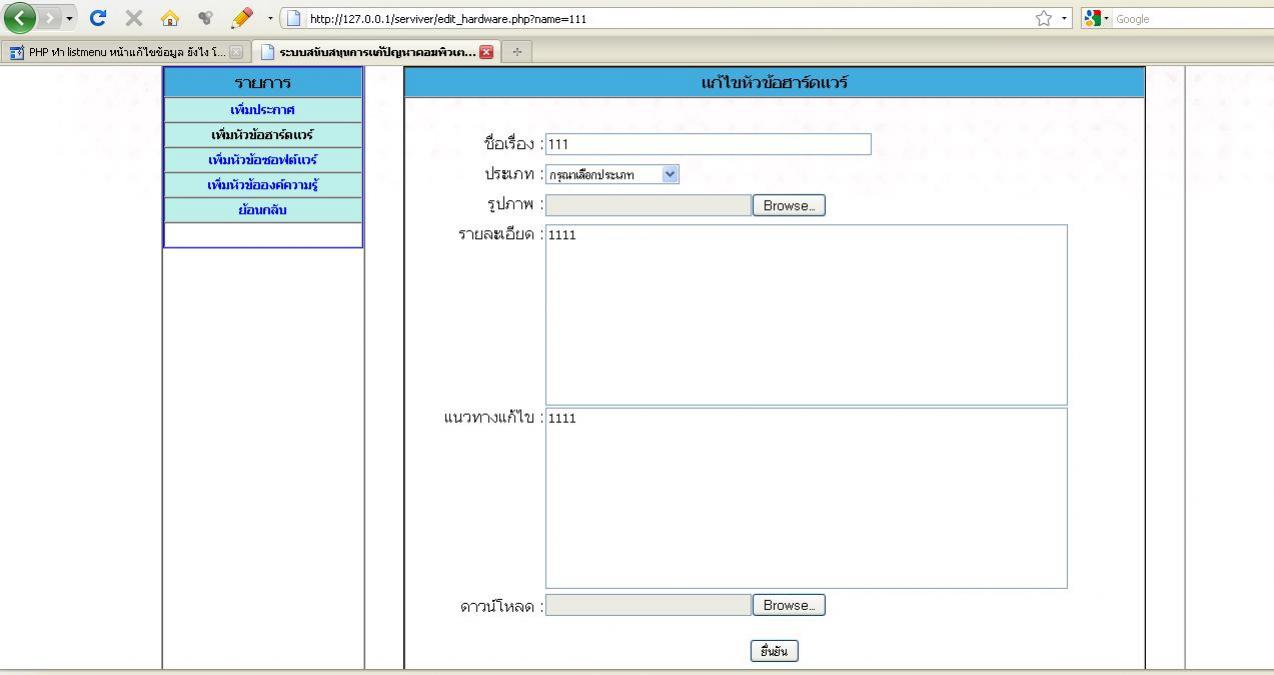This screenshot has height=675, width=1274.
Task: Click the ดาวน์โหลด file path field
Action: click(x=648, y=605)
